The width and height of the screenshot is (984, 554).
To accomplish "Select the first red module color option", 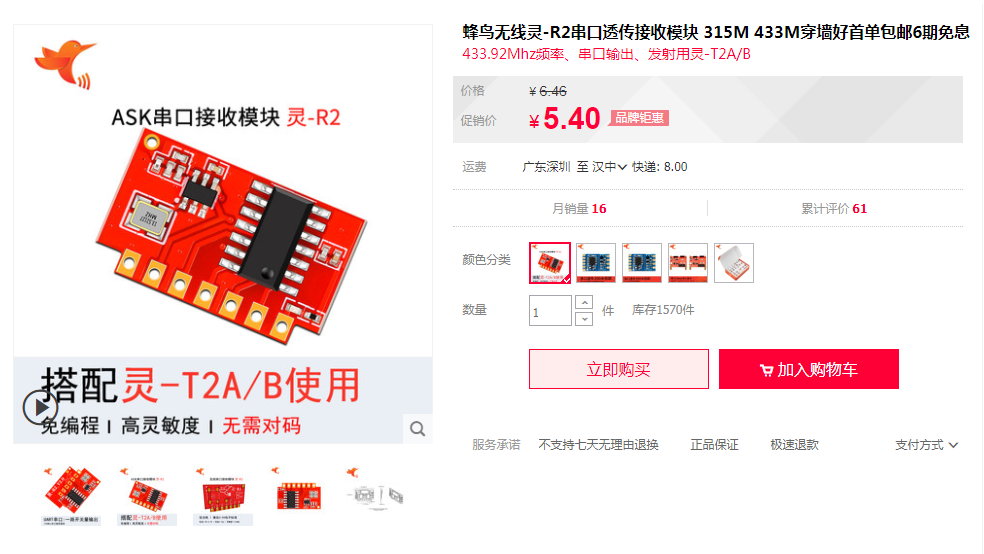I will [550, 263].
